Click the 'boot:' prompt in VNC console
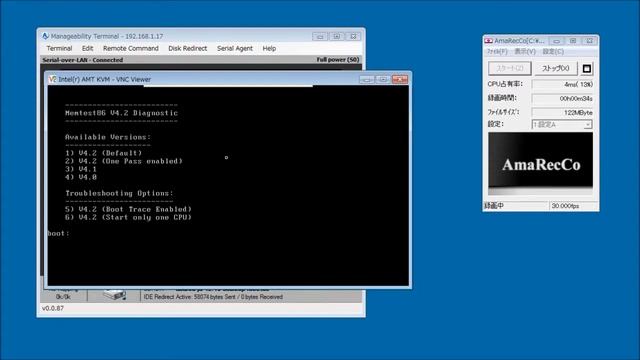The image size is (640, 360). click(58, 233)
